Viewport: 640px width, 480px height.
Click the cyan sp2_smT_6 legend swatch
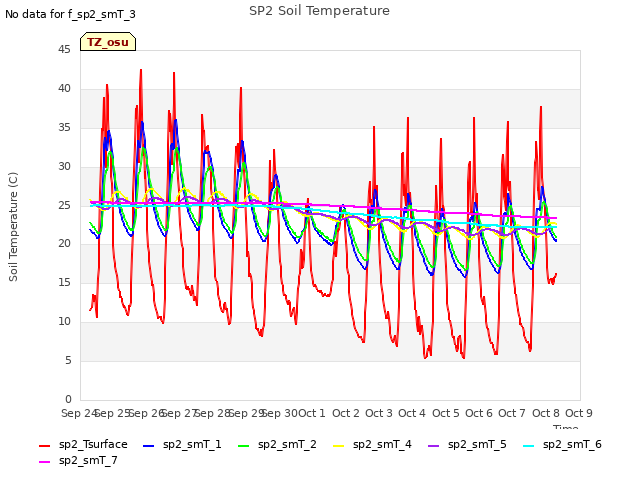[x=528, y=446]
